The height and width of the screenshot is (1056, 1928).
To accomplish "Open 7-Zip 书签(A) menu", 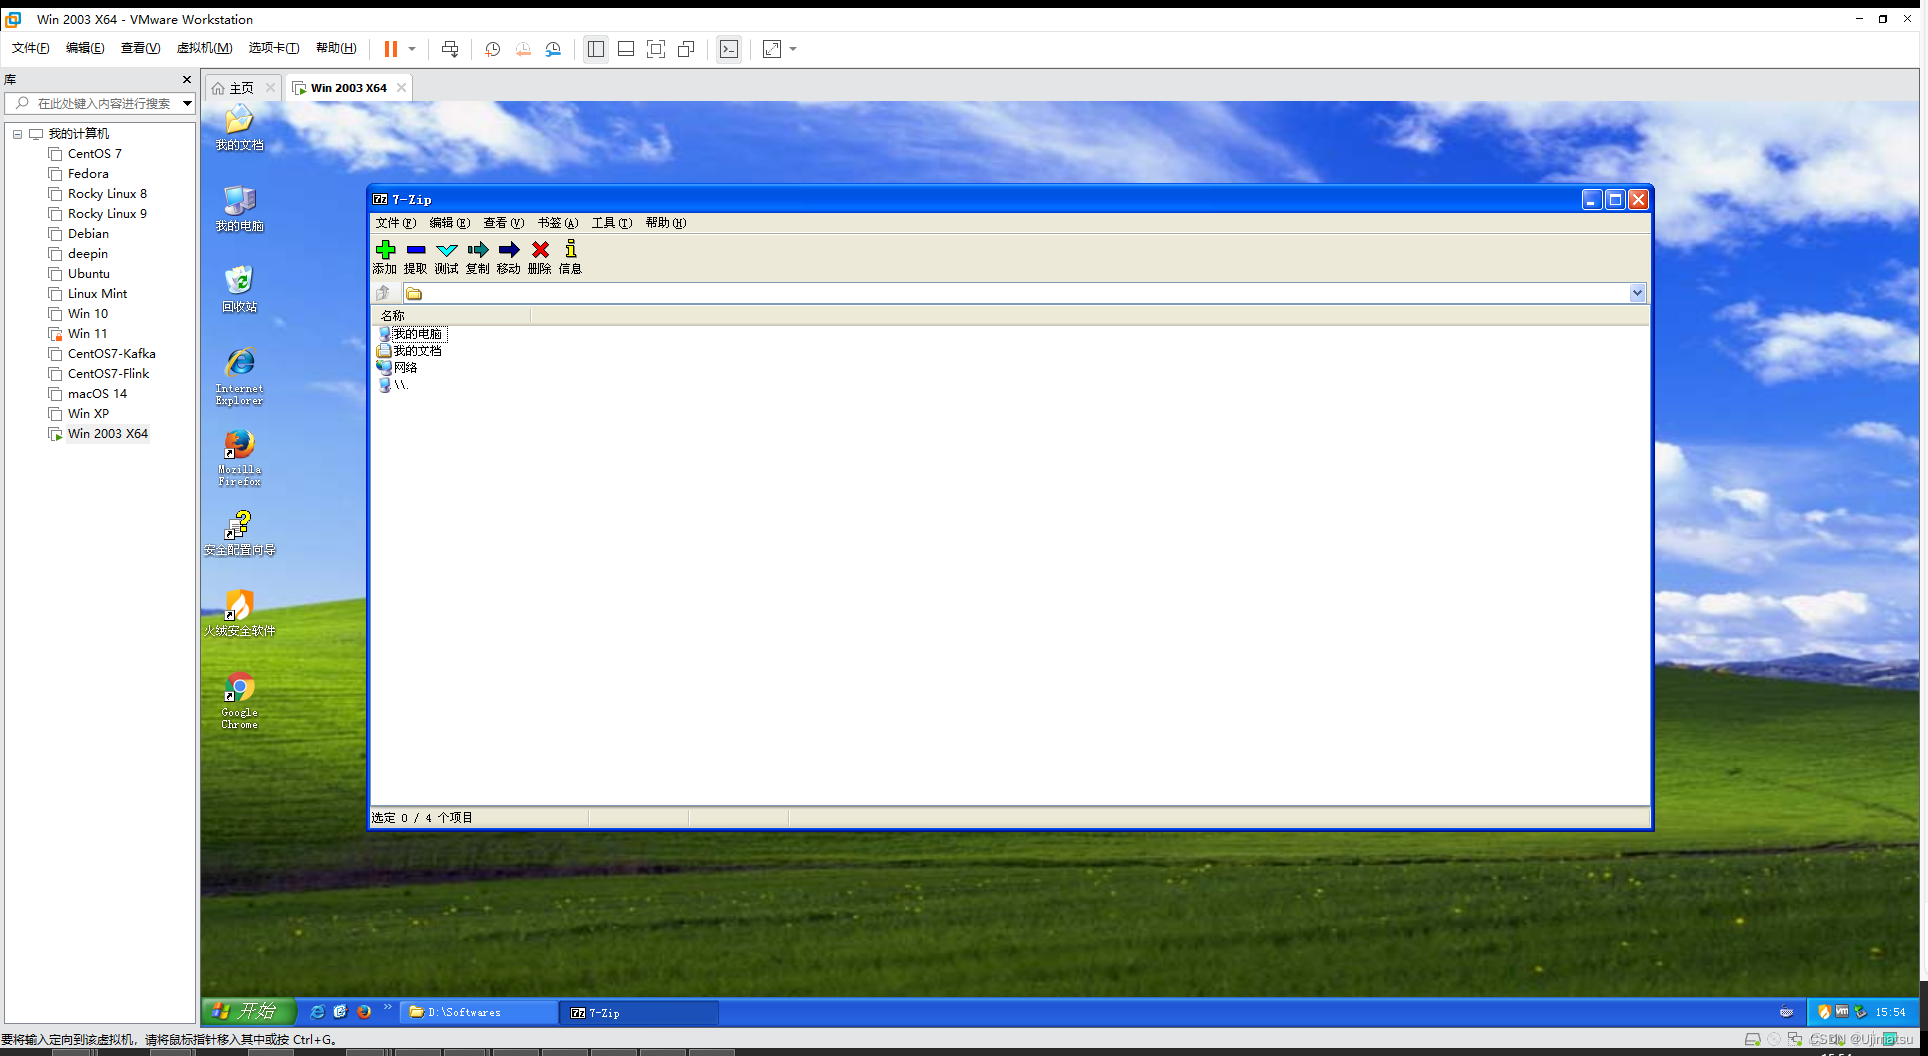I will [557, 223].
